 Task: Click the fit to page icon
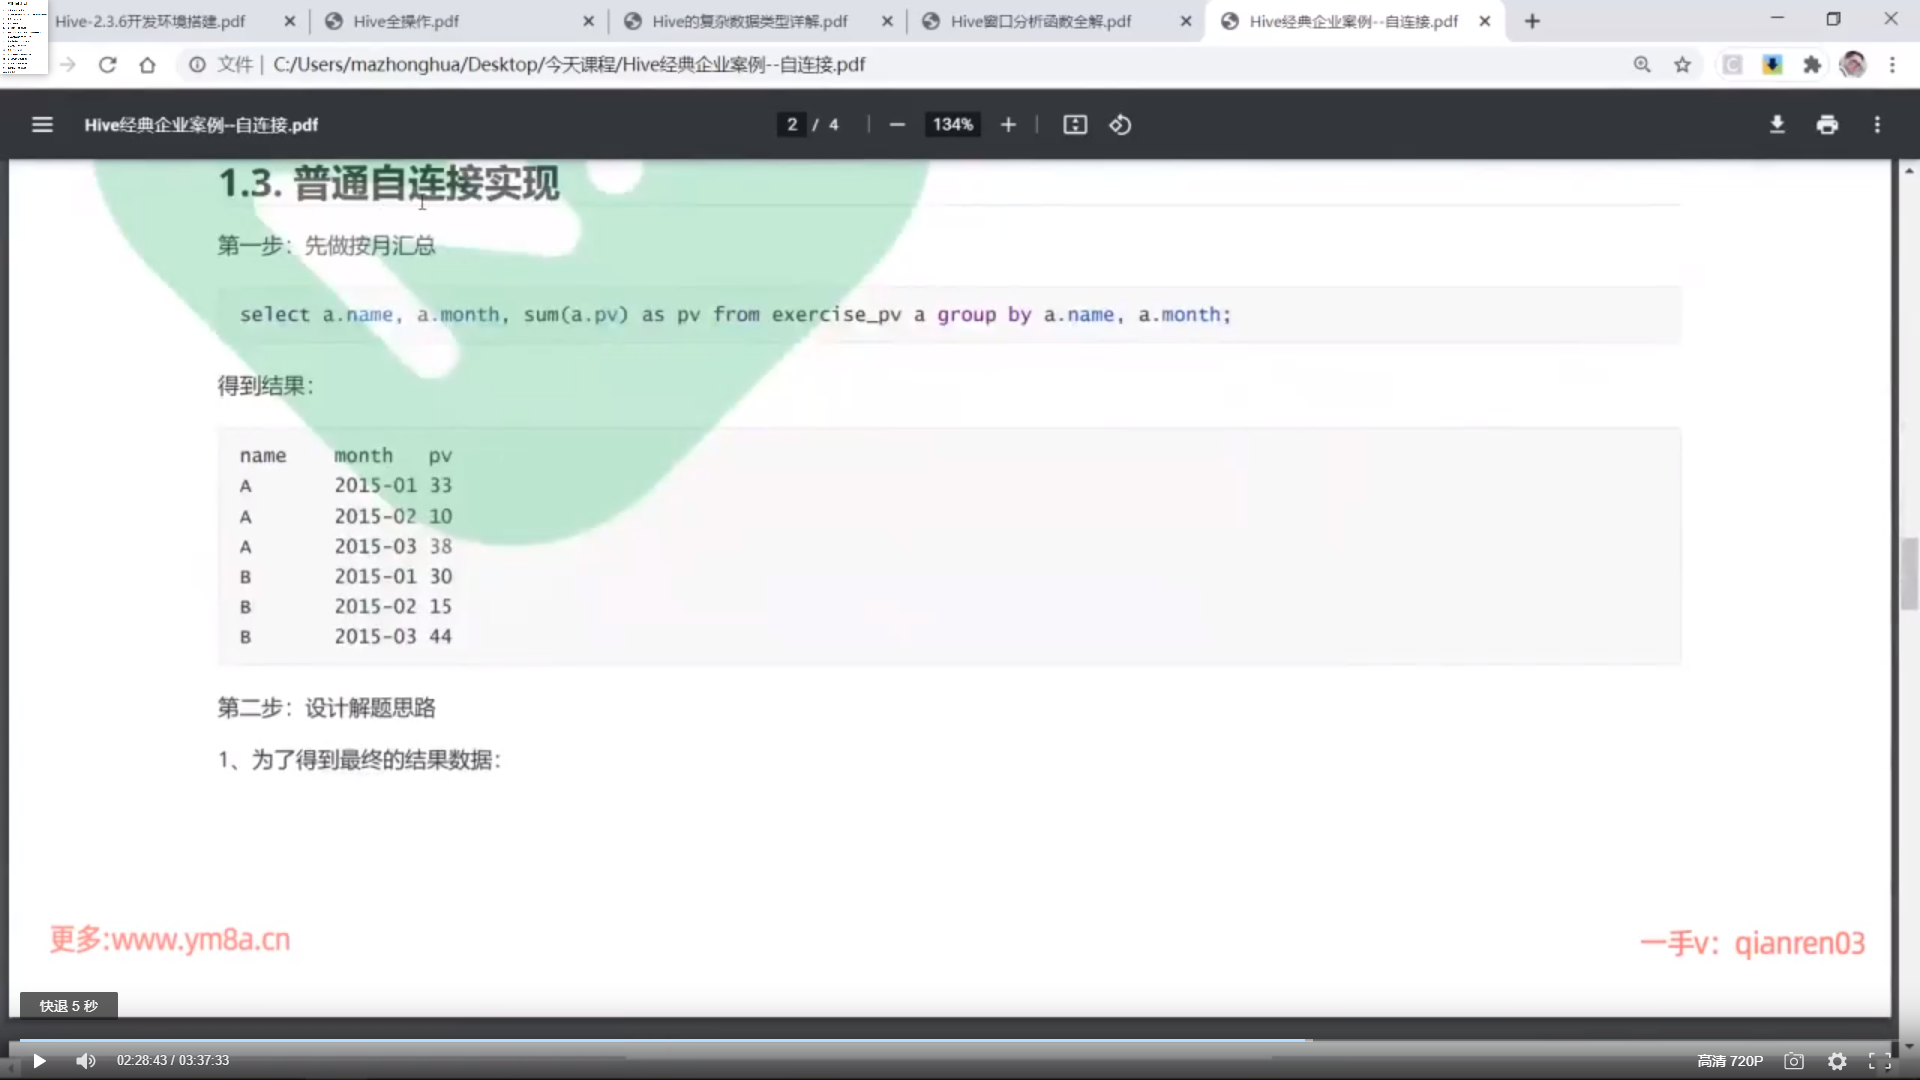pos(1075,125)
